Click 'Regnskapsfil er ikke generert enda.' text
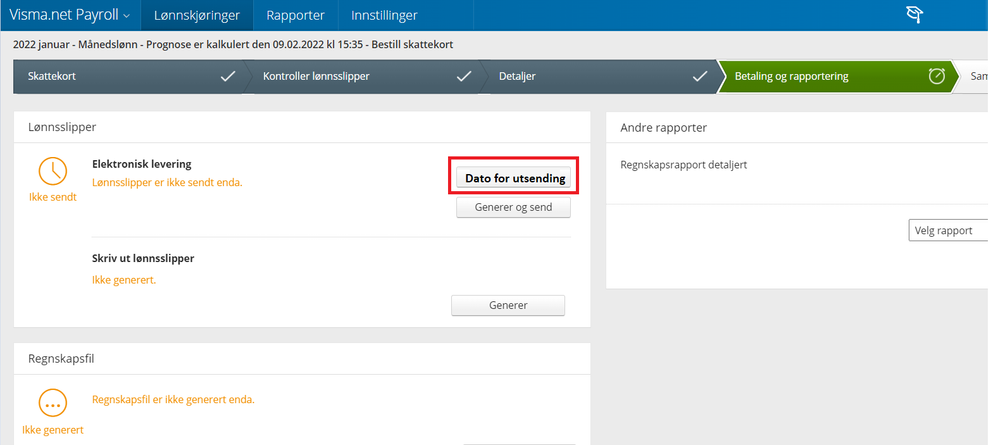This screenshot has width=998, height=445. [173, 400]
